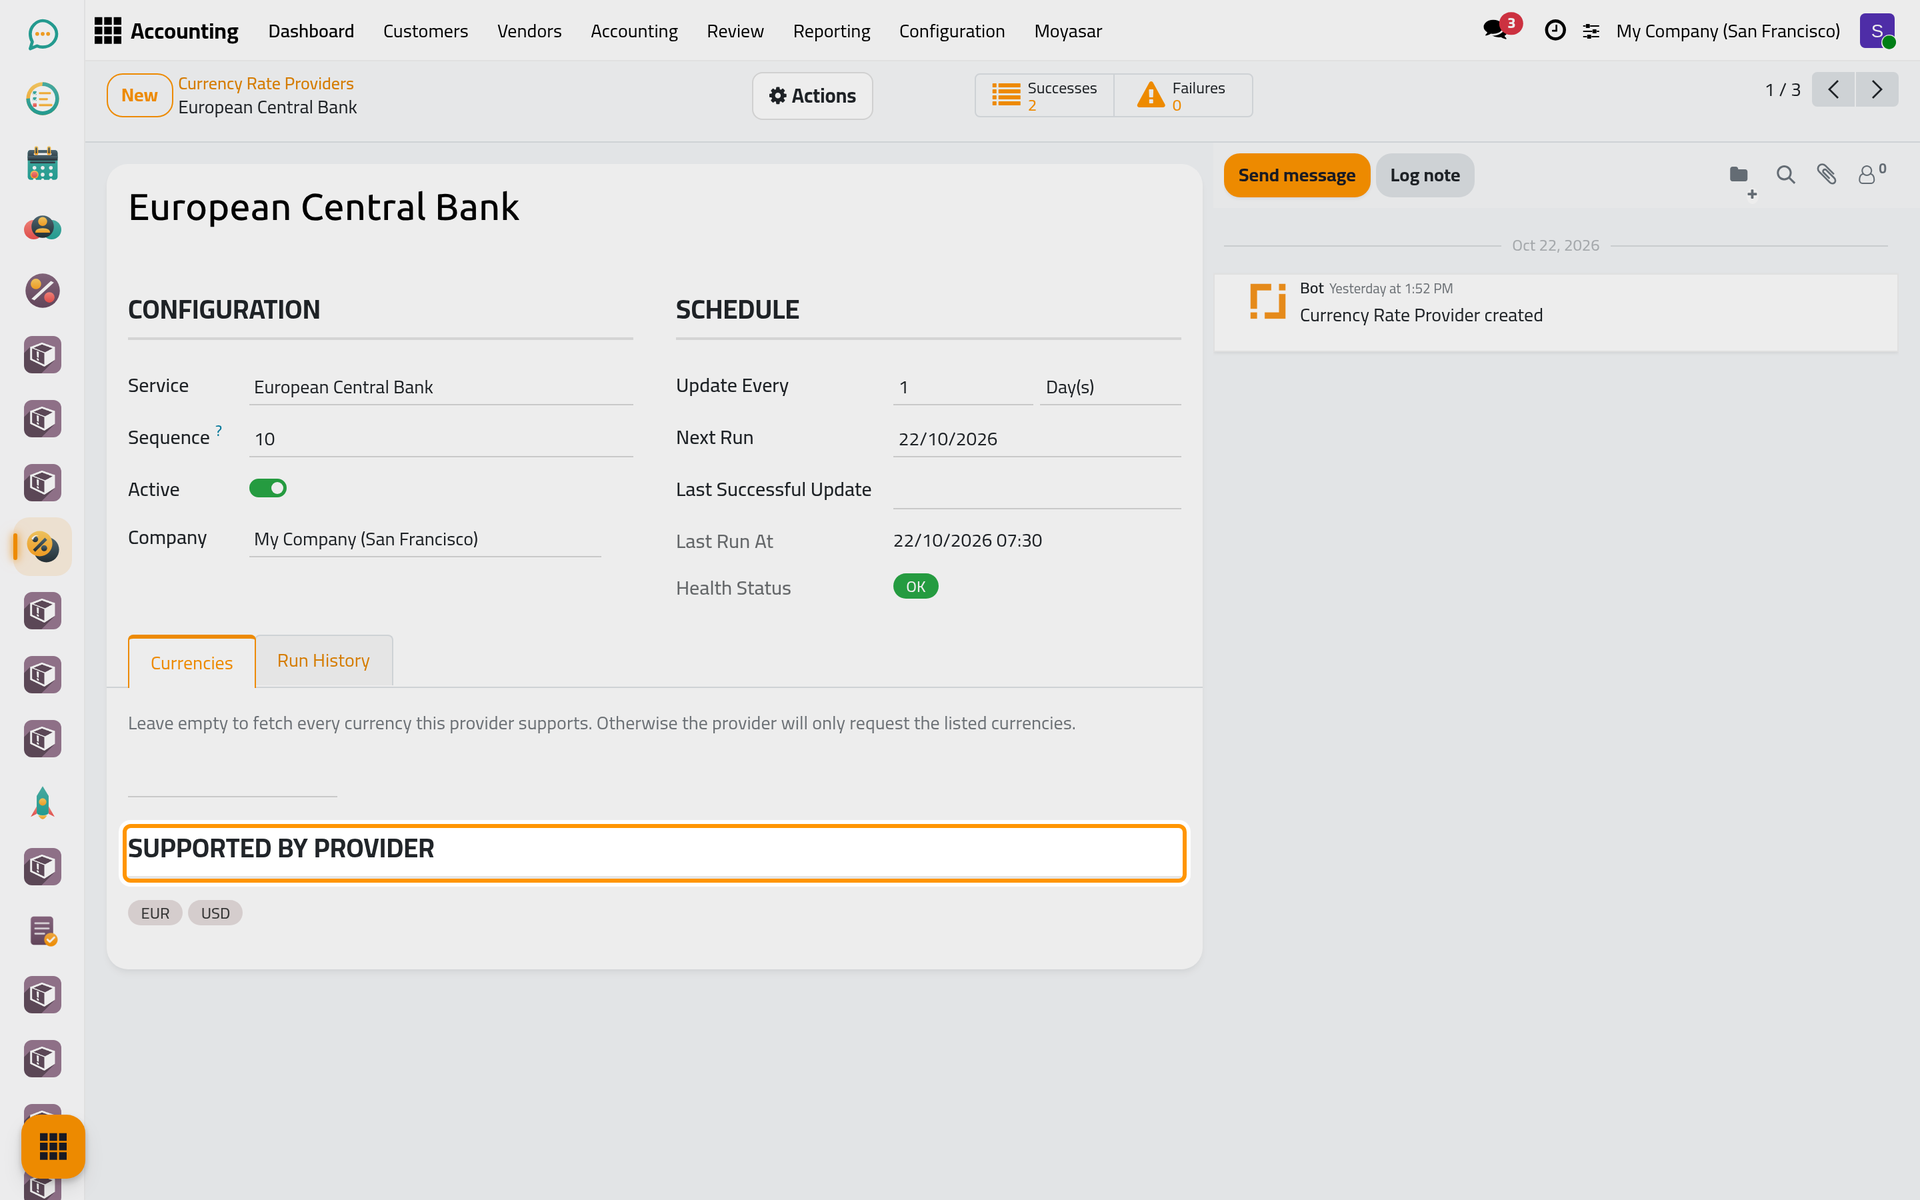The image size is (1920, 1200).
Task: Open the Next Run date picker
Action: click(1037, 439)
